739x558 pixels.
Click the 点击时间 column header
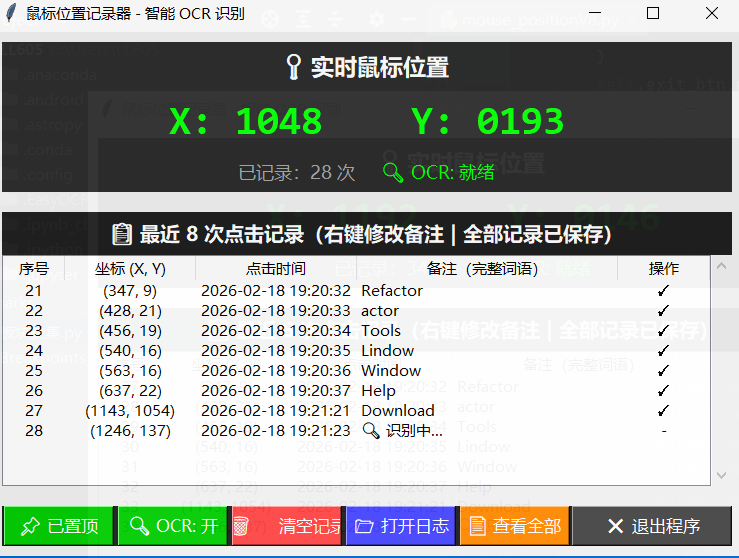point(276,268)
